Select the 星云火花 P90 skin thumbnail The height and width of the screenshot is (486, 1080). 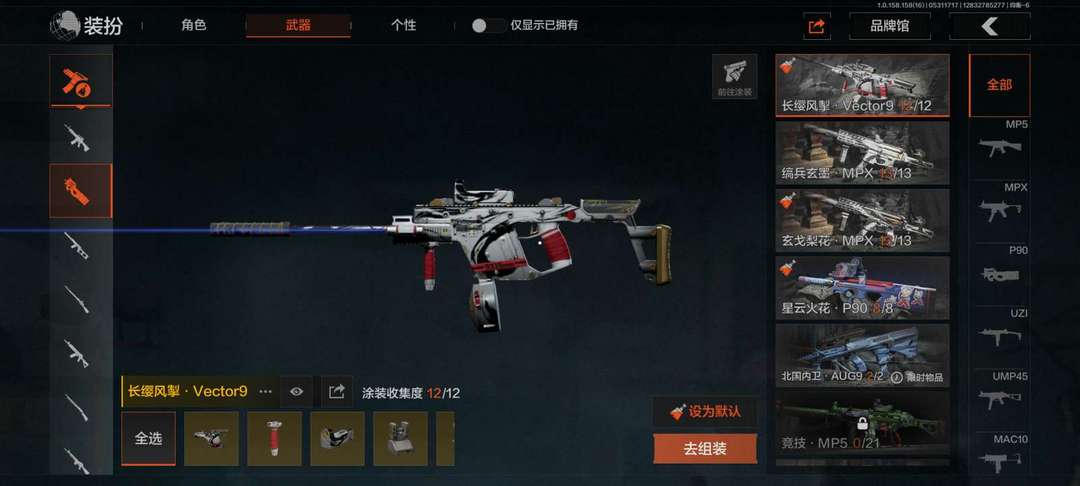862,288
